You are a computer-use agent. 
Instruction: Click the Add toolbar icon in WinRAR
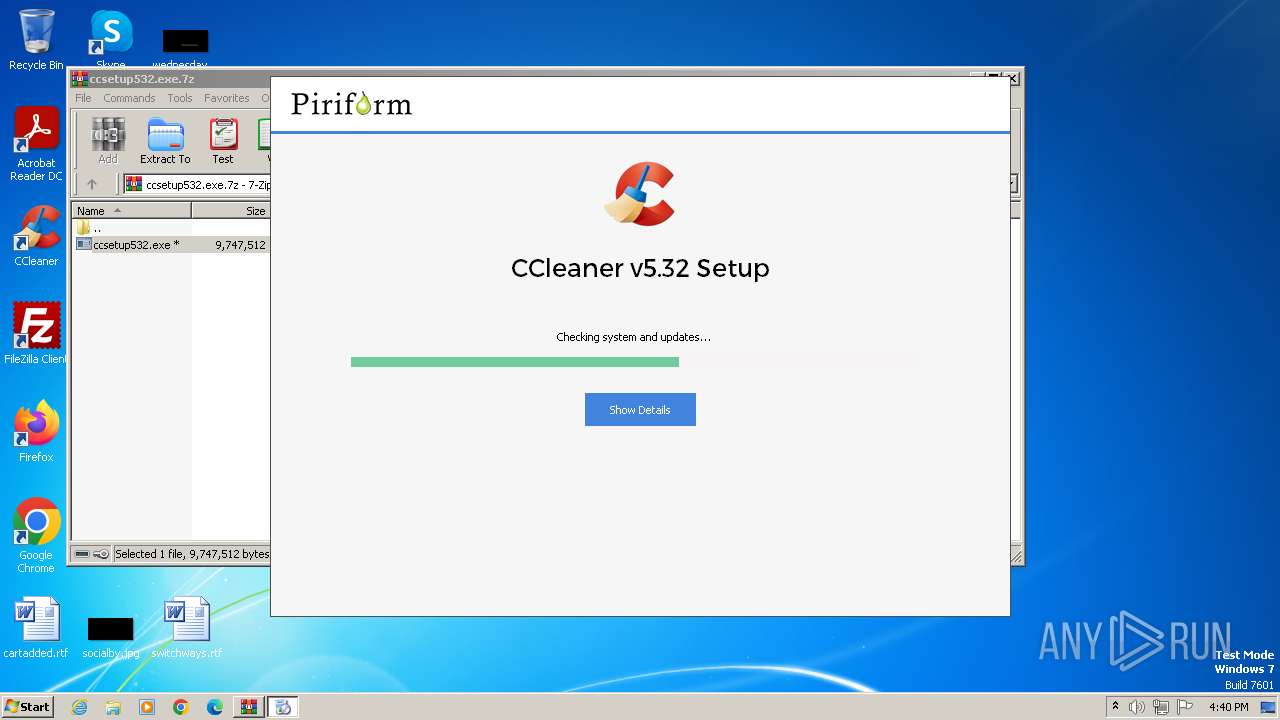coord(108,141)
